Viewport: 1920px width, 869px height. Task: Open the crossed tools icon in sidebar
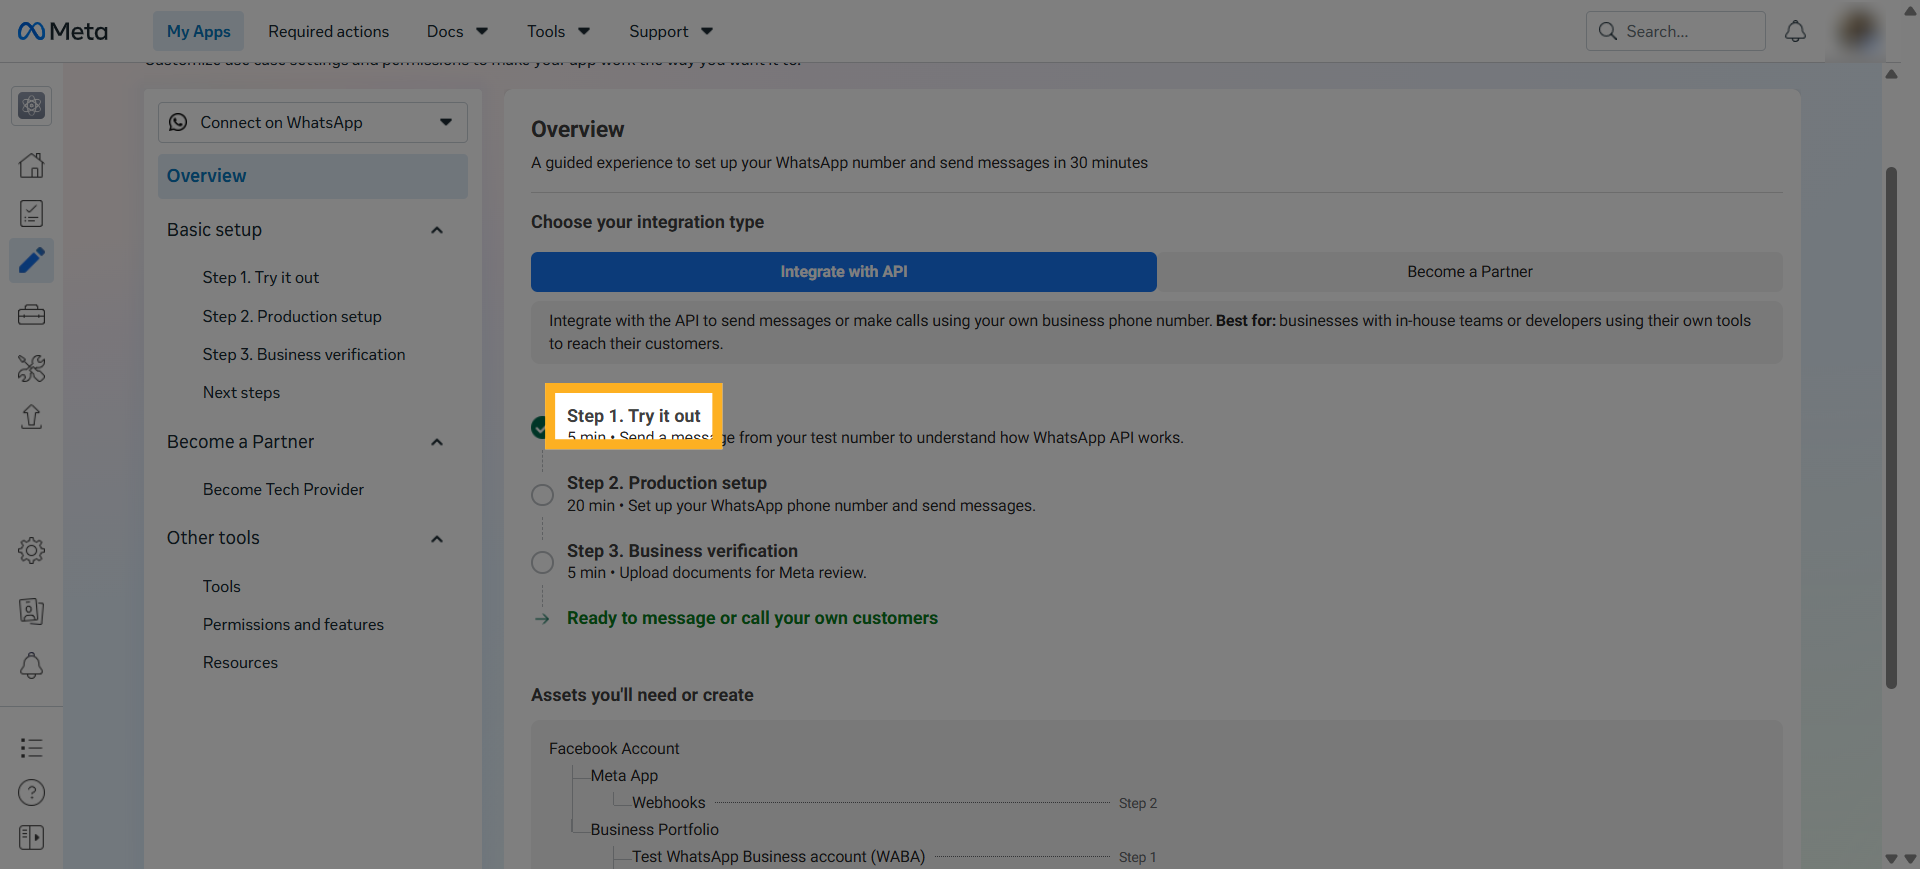click(x=32, y=369)
